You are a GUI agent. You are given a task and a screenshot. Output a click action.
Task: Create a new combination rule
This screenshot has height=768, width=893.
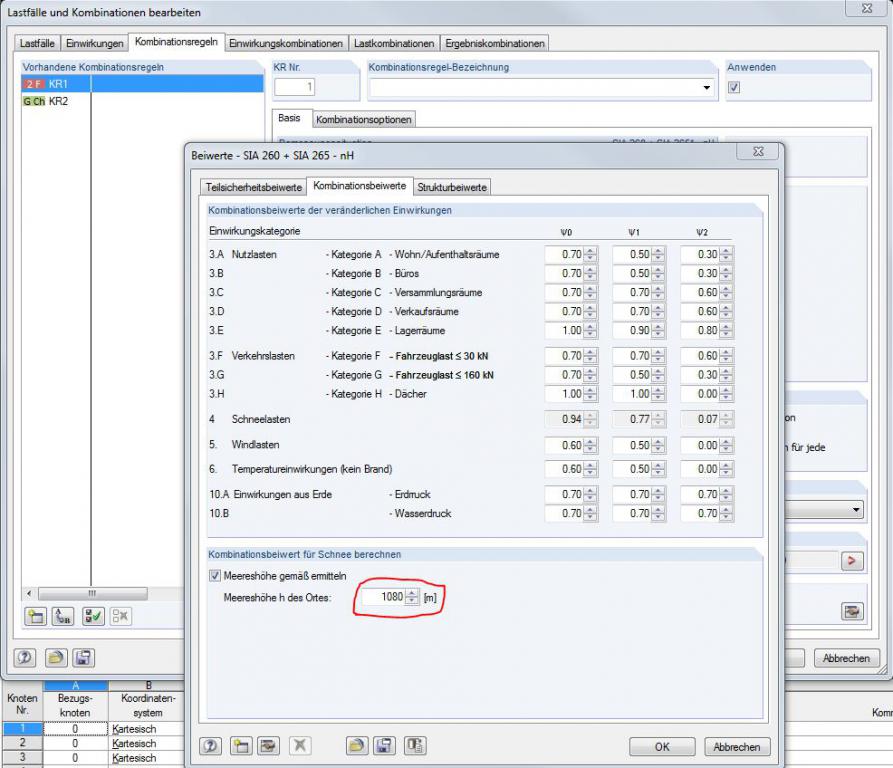pyautogui.click(x=35, y=616)
